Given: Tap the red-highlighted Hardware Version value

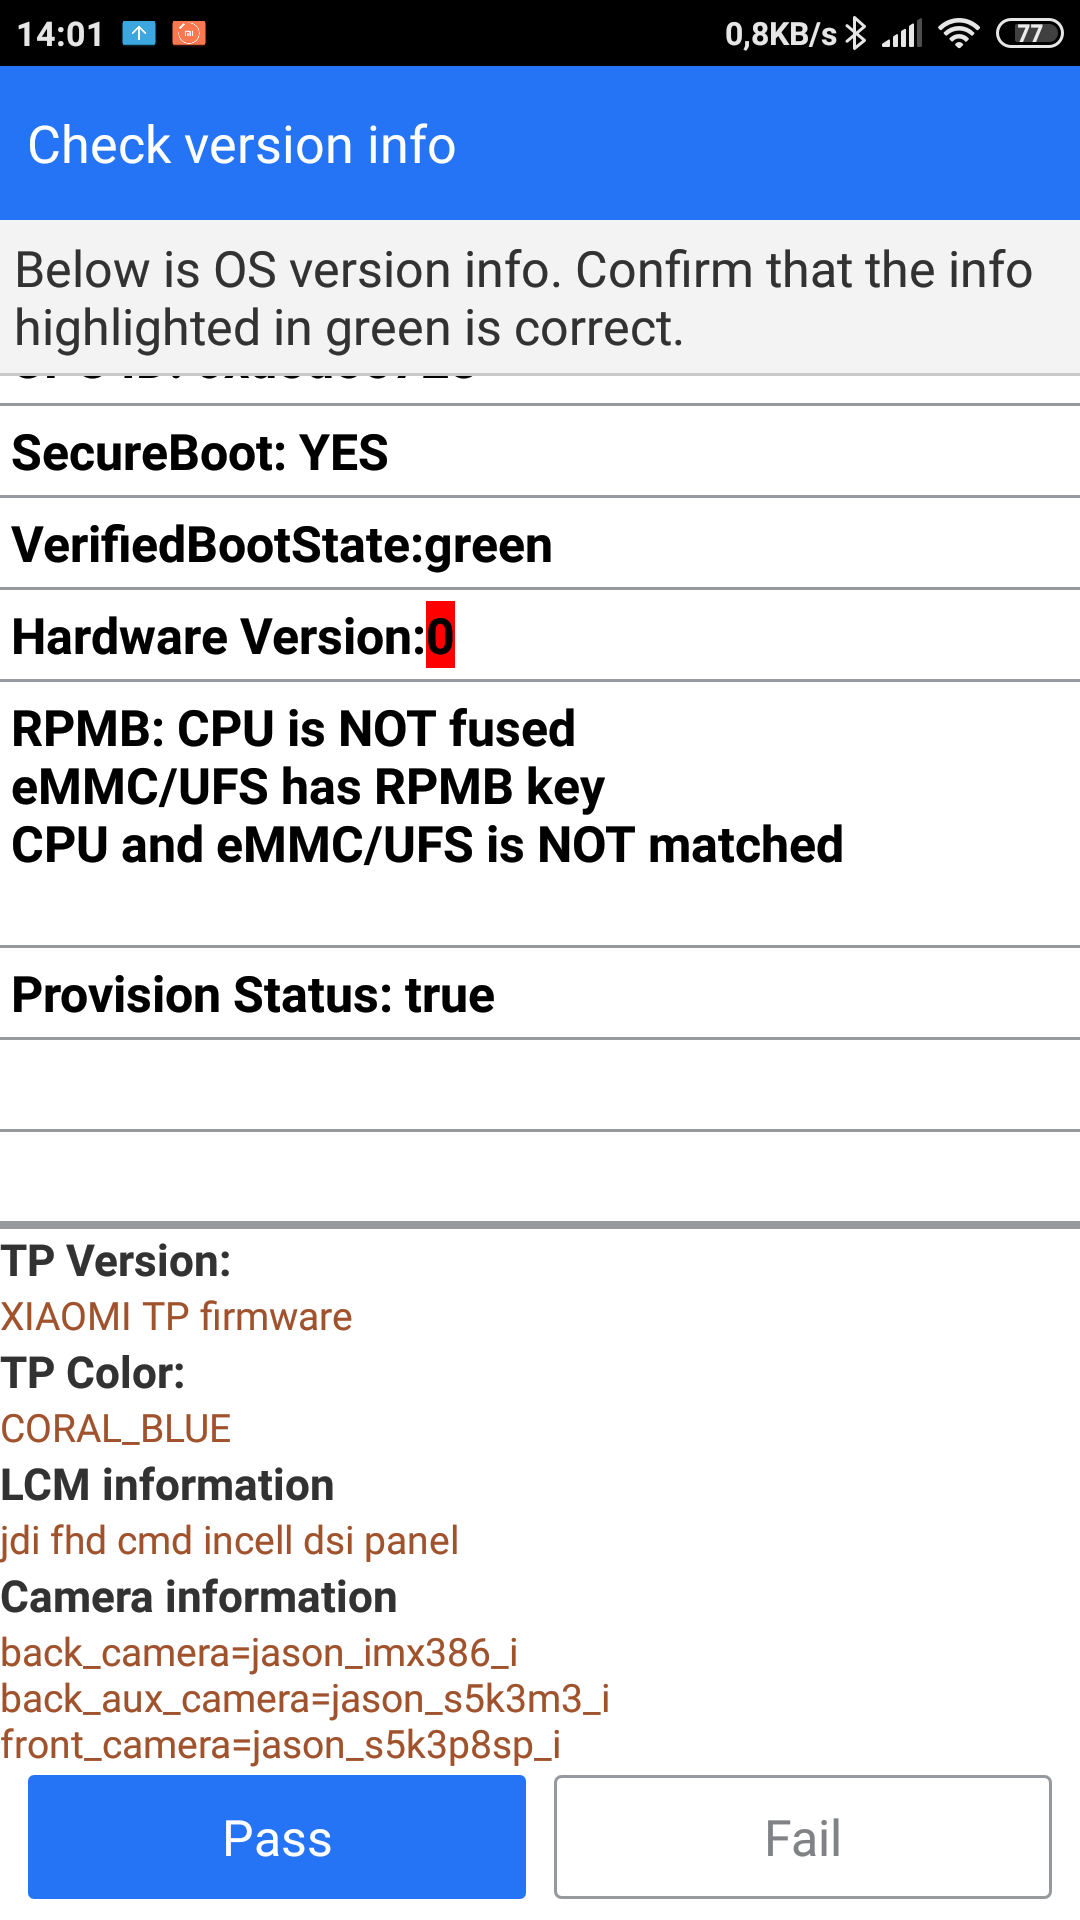Looking at the screenshot, I should click(x=440, y=636).
